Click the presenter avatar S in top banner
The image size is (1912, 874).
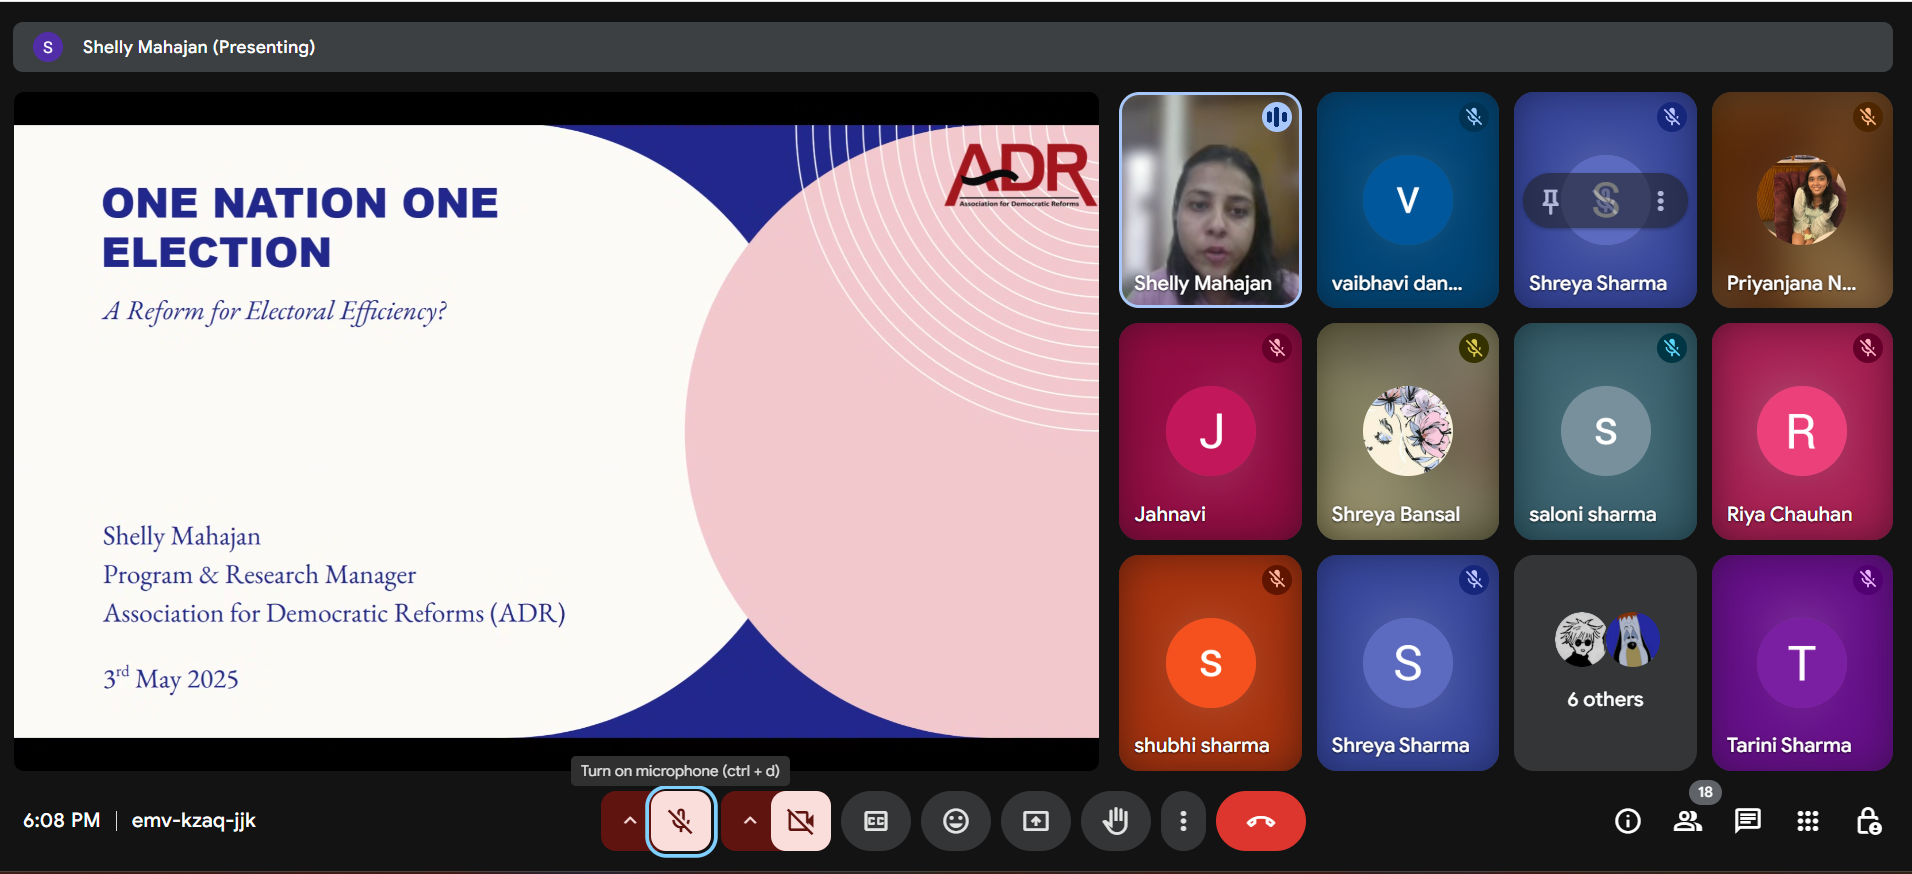[x=48, y=47]
